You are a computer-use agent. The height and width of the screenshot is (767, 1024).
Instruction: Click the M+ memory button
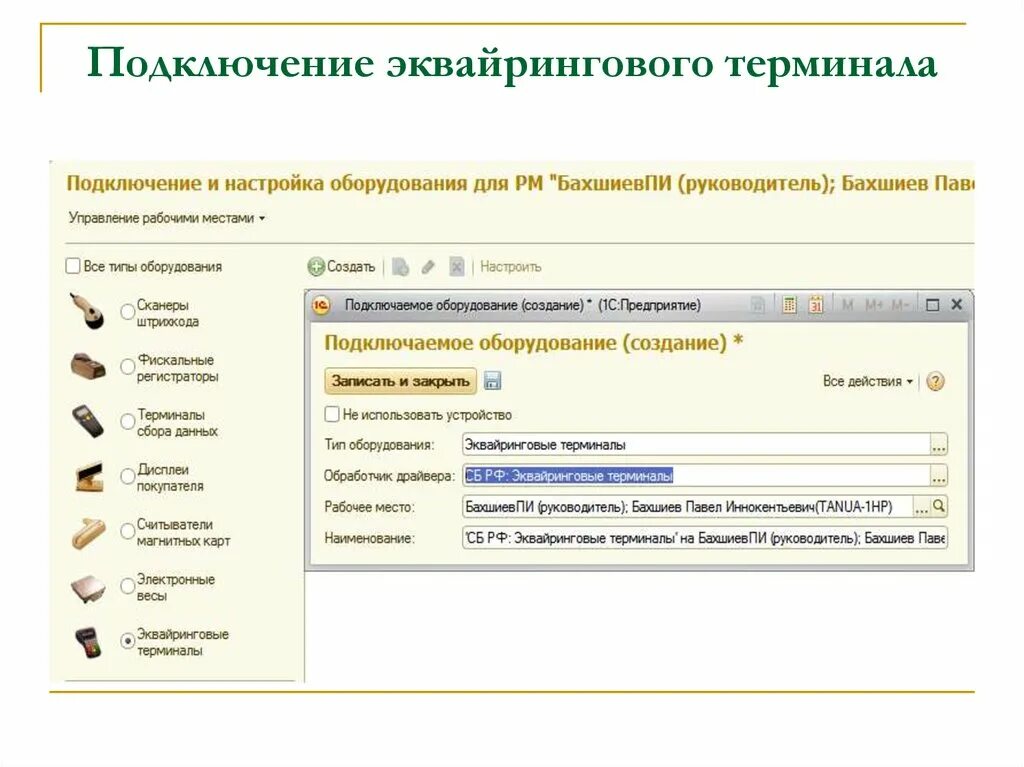874,304
